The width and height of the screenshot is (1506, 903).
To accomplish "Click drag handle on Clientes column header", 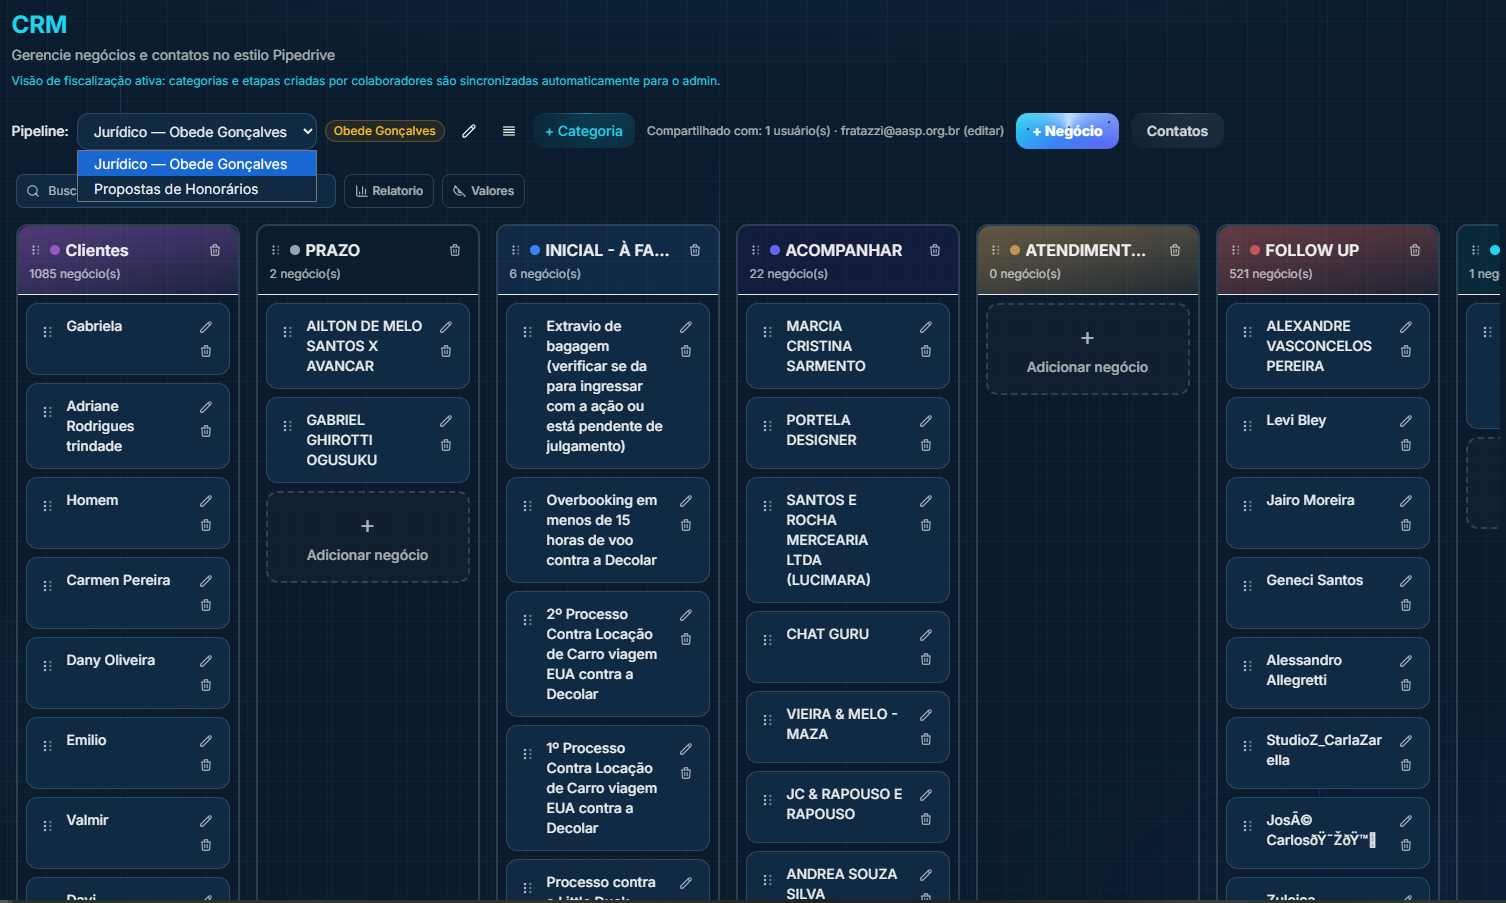I will (x=35, y=250).
